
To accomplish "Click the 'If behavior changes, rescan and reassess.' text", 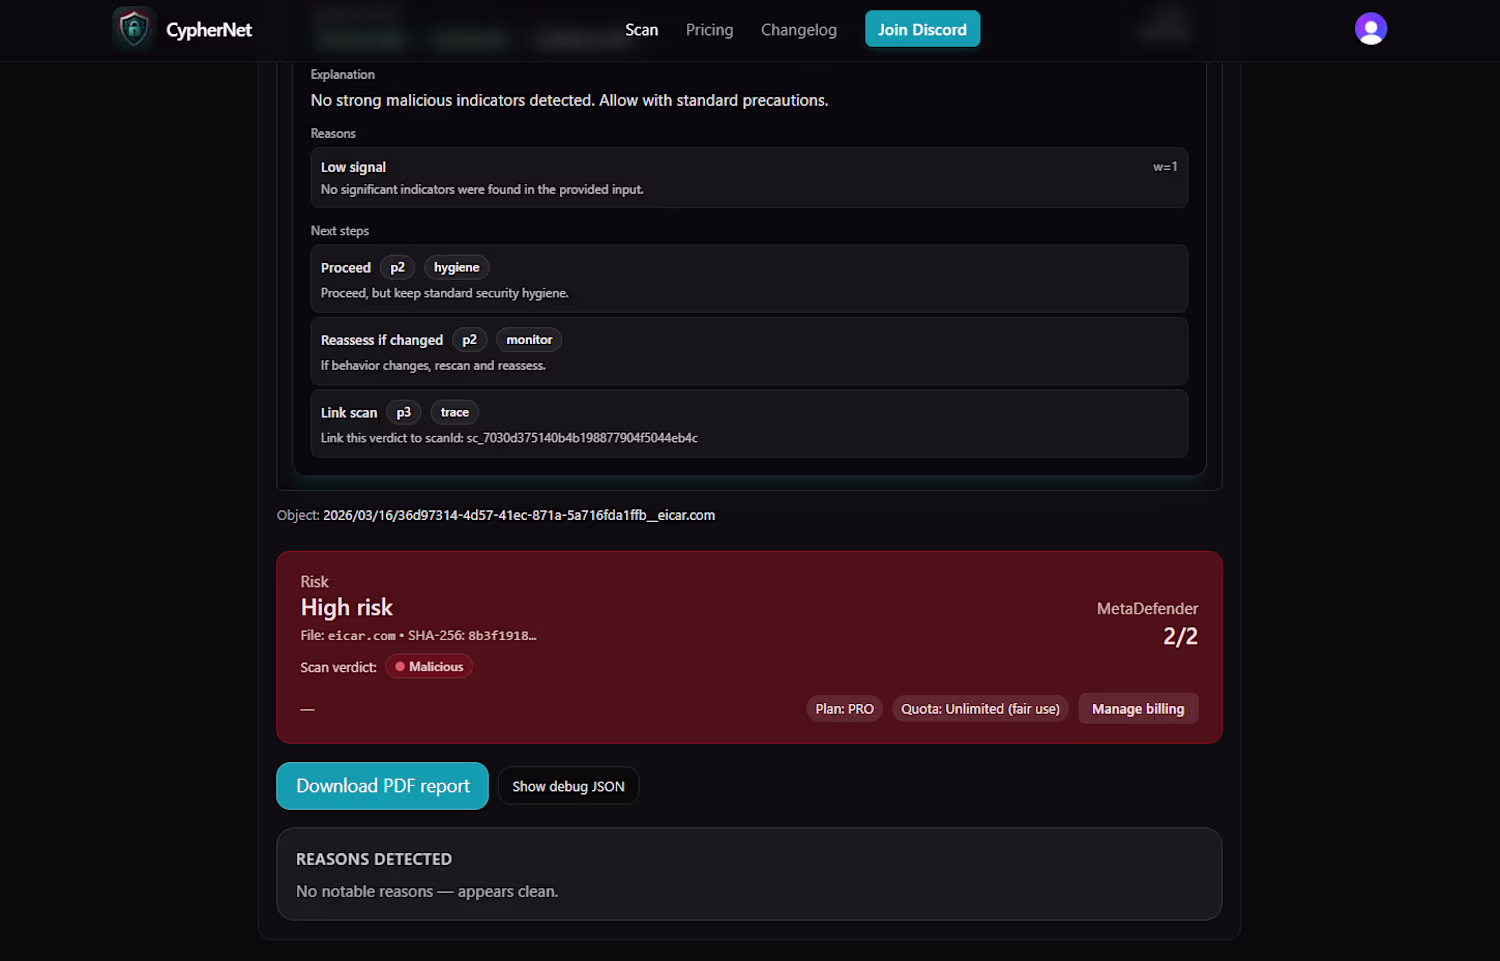I will [433, 366].
